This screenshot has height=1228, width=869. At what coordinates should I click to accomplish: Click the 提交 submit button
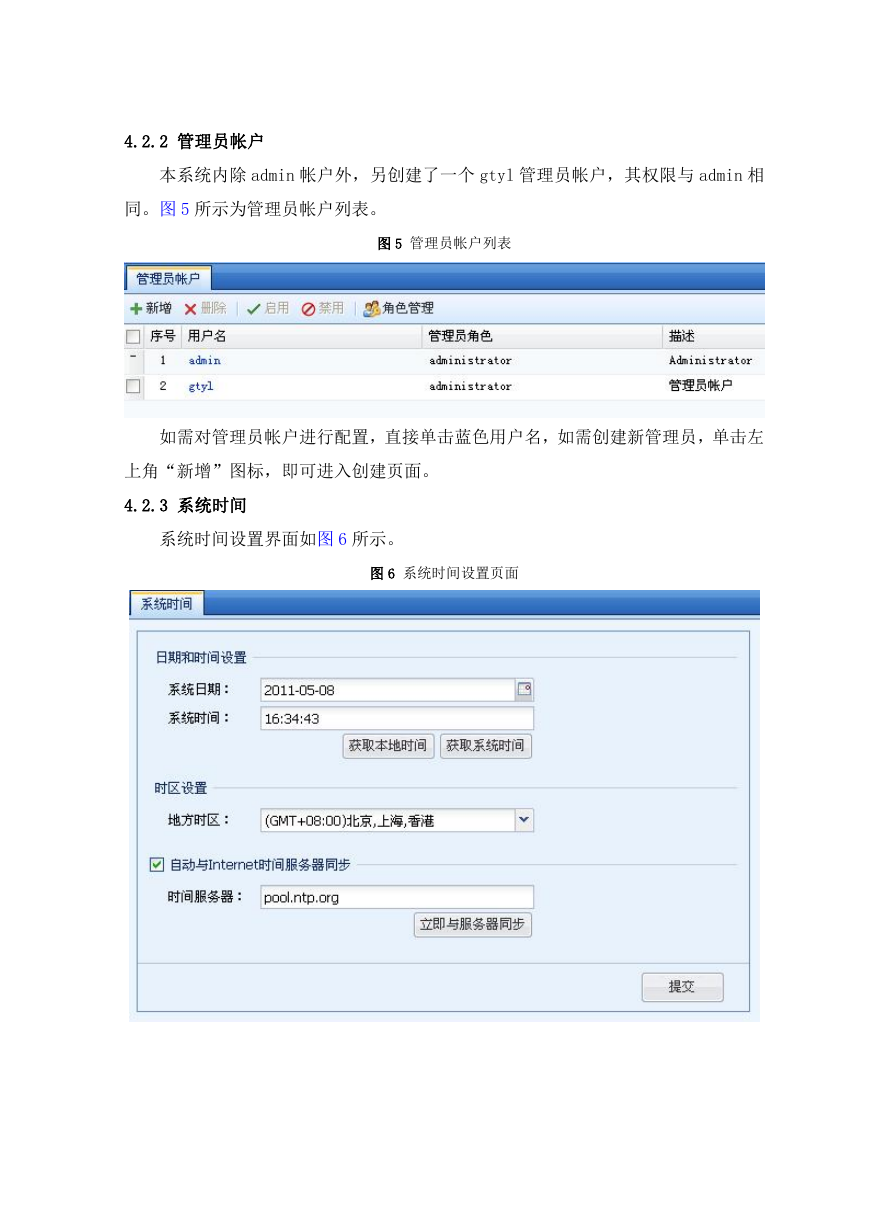[x=682, y=987]
